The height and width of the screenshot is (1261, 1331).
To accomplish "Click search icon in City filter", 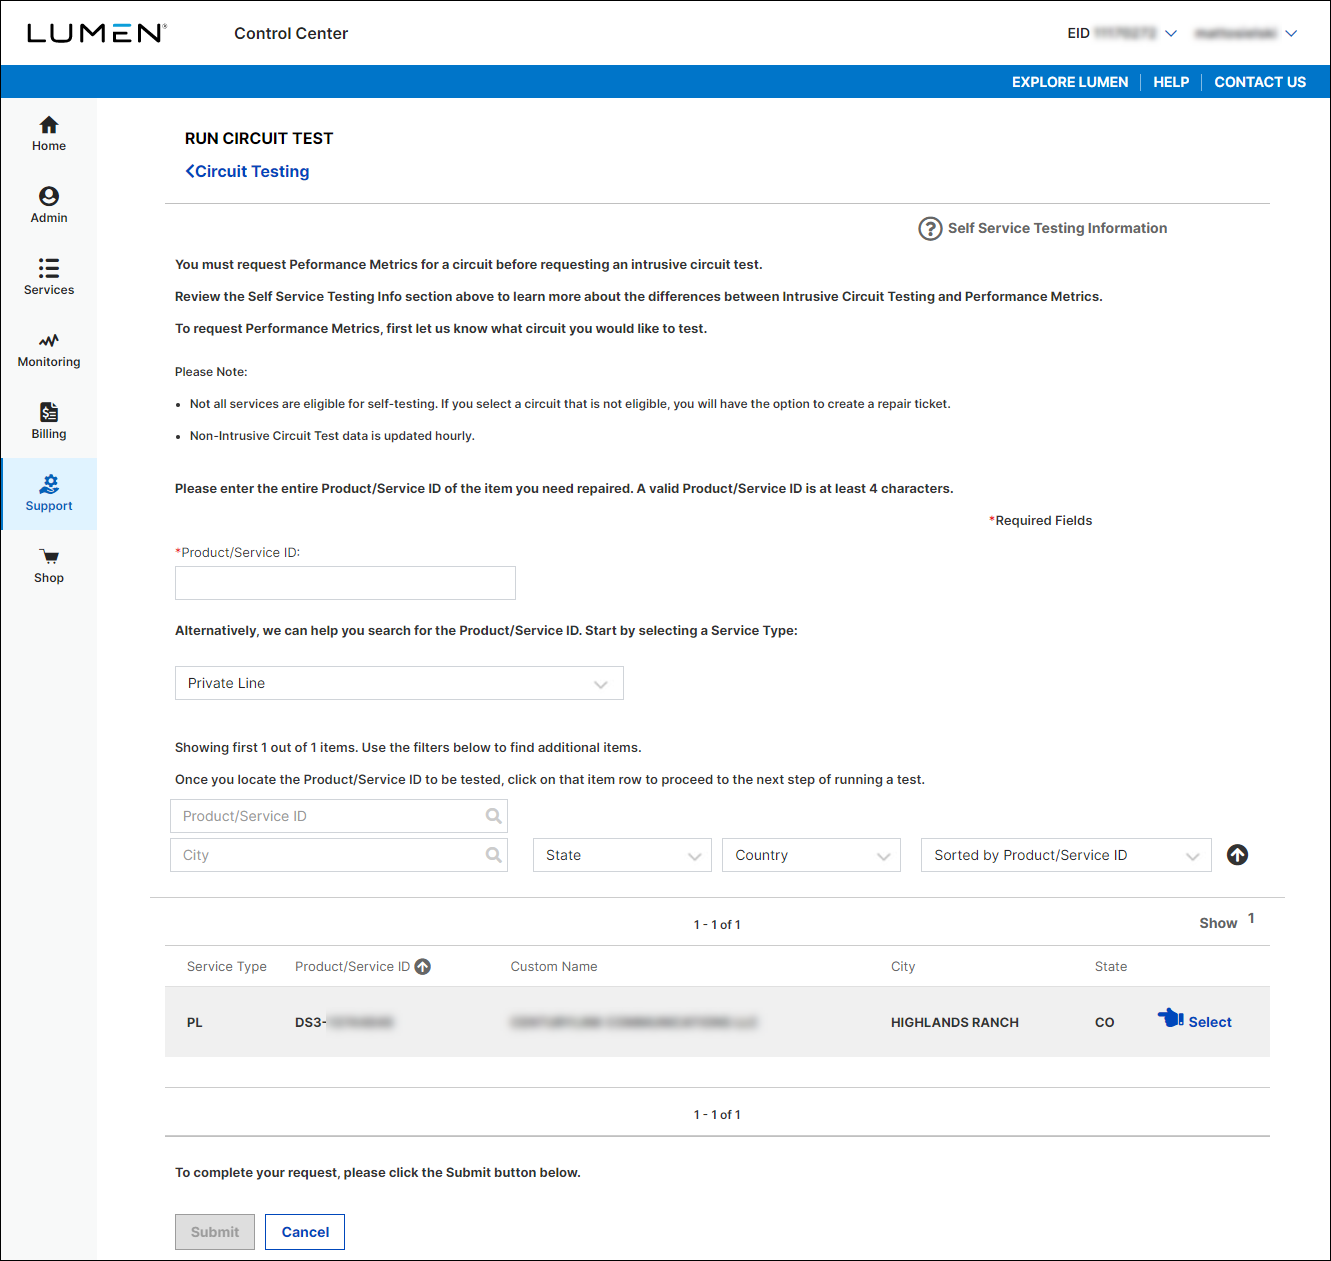I will [493, 855].
